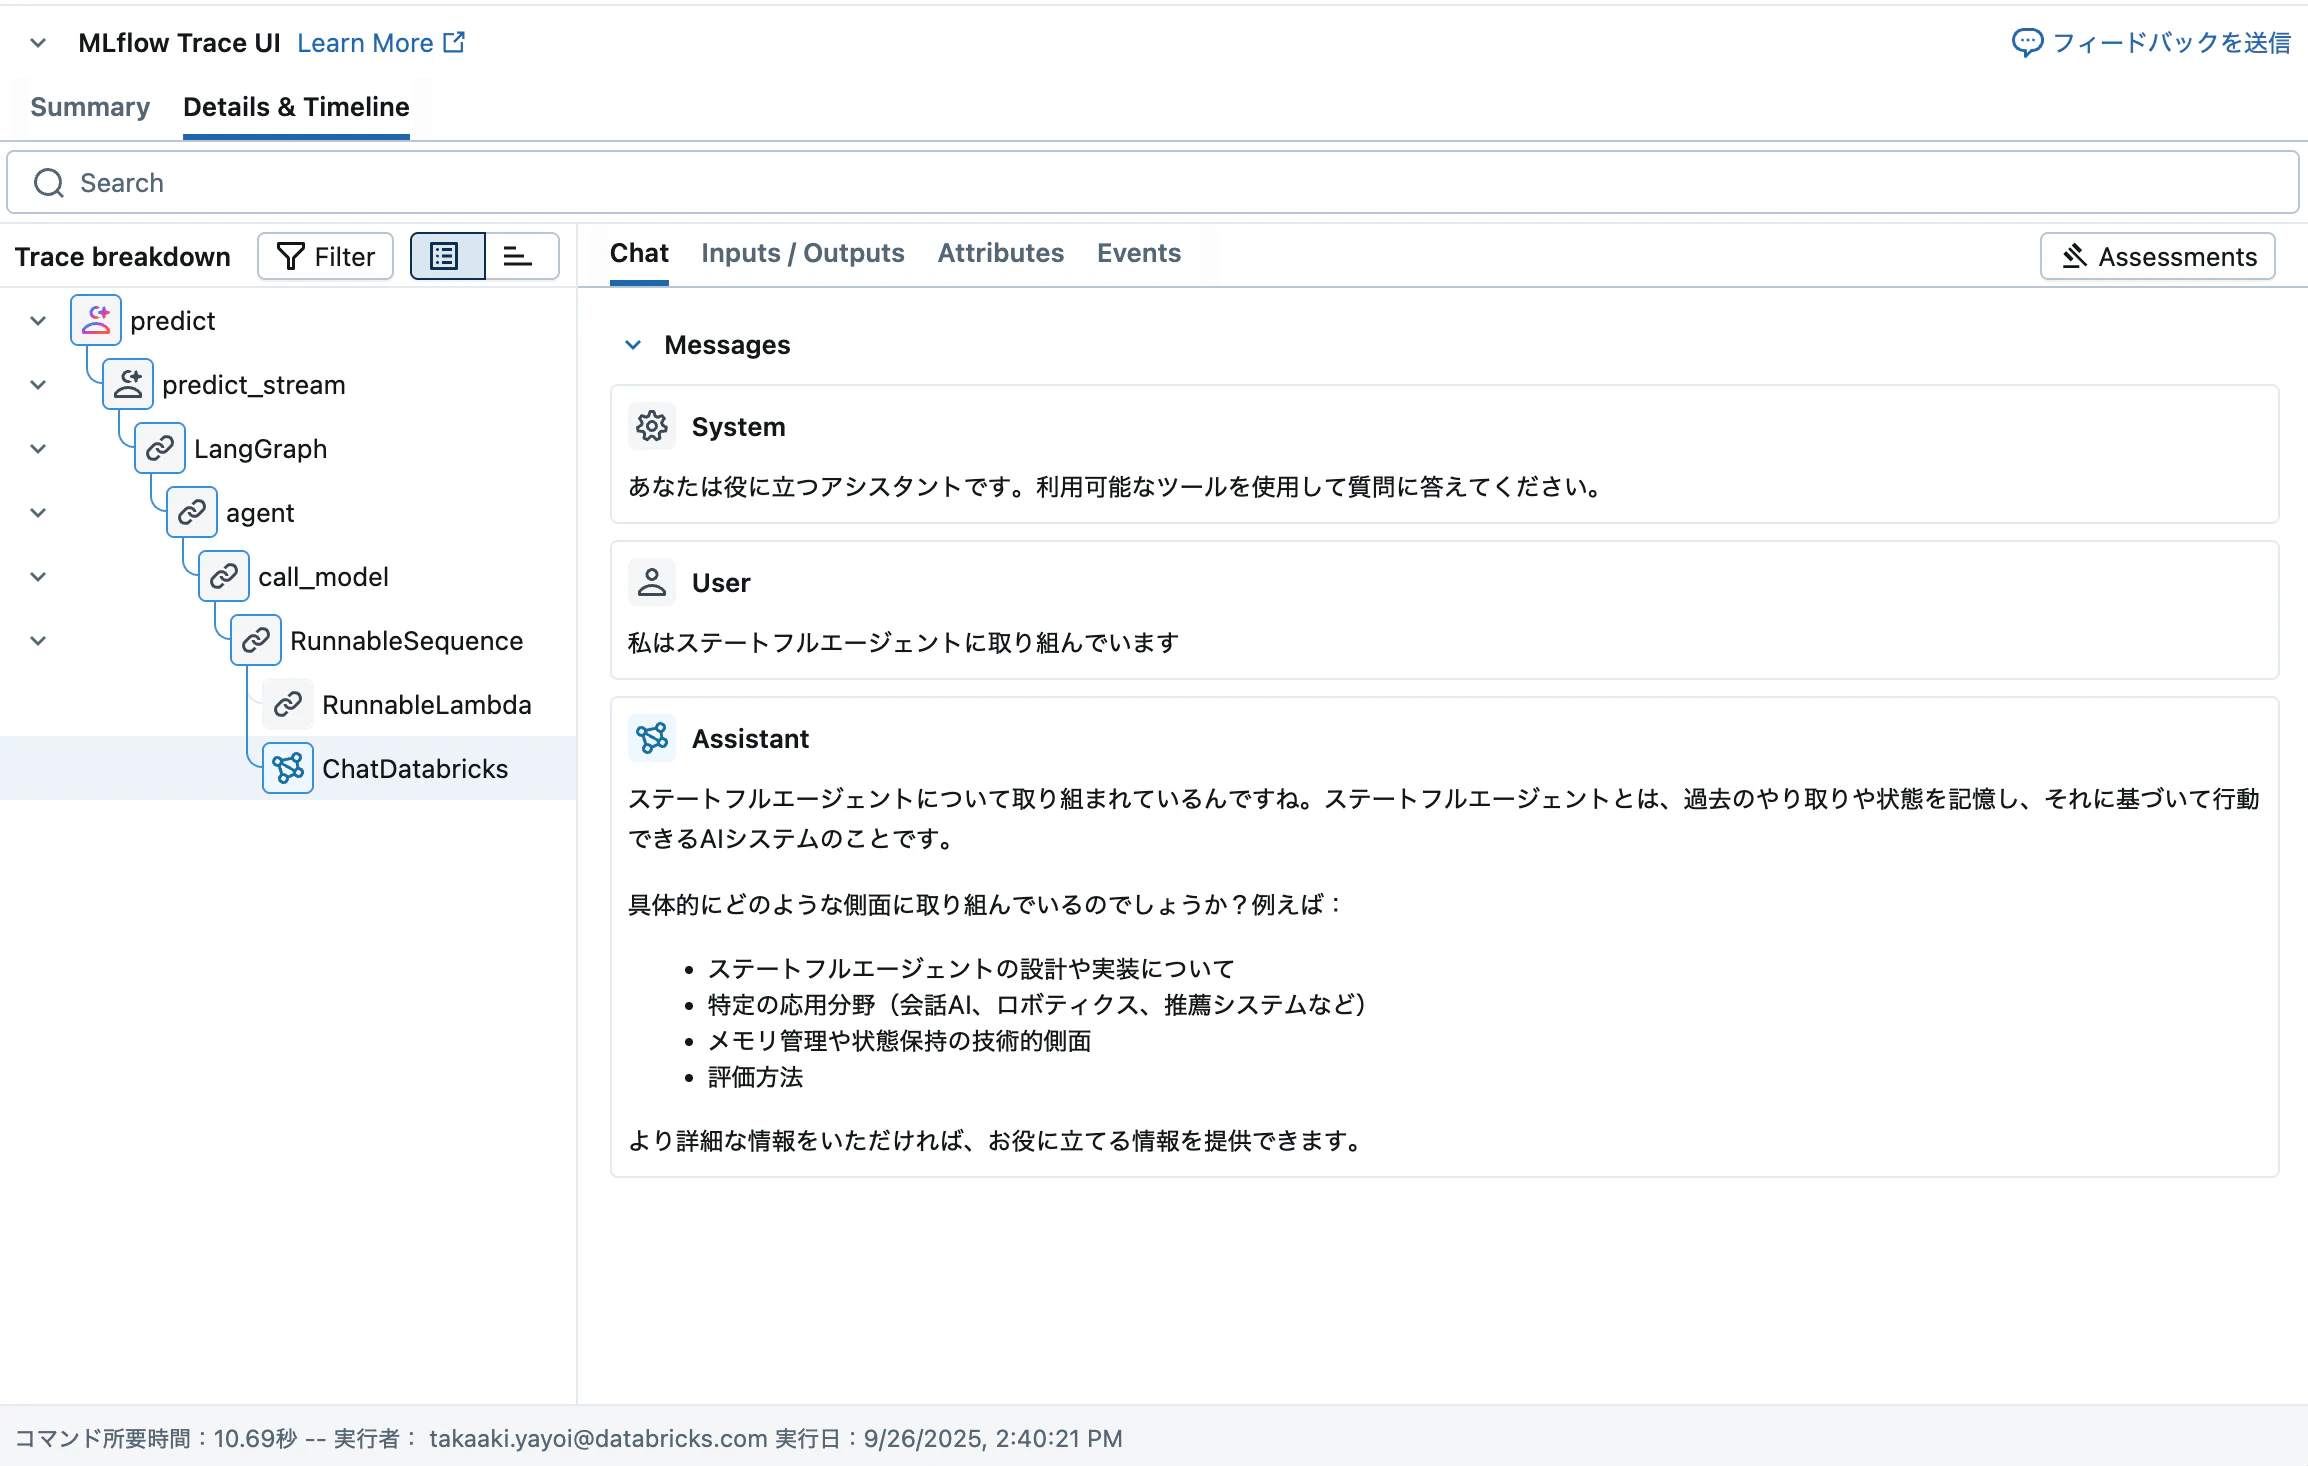This screenshot has height=1466, width=2308.
Task: Click the search magnifier icon
Action: point(48,183)
